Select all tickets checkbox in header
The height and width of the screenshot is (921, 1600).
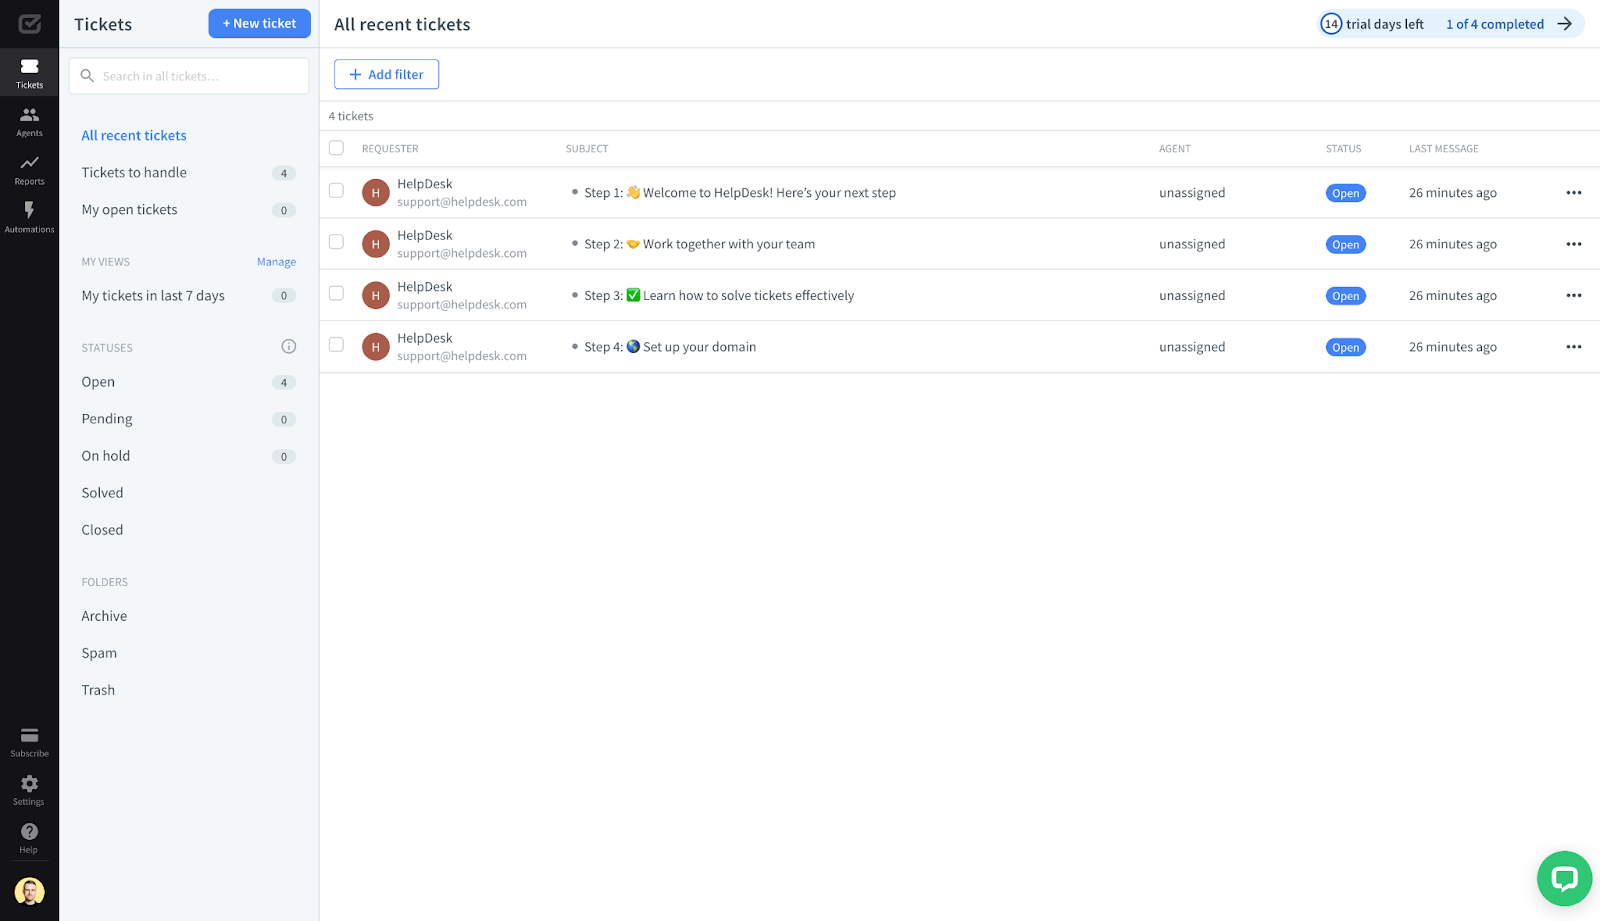click(336, 148)
